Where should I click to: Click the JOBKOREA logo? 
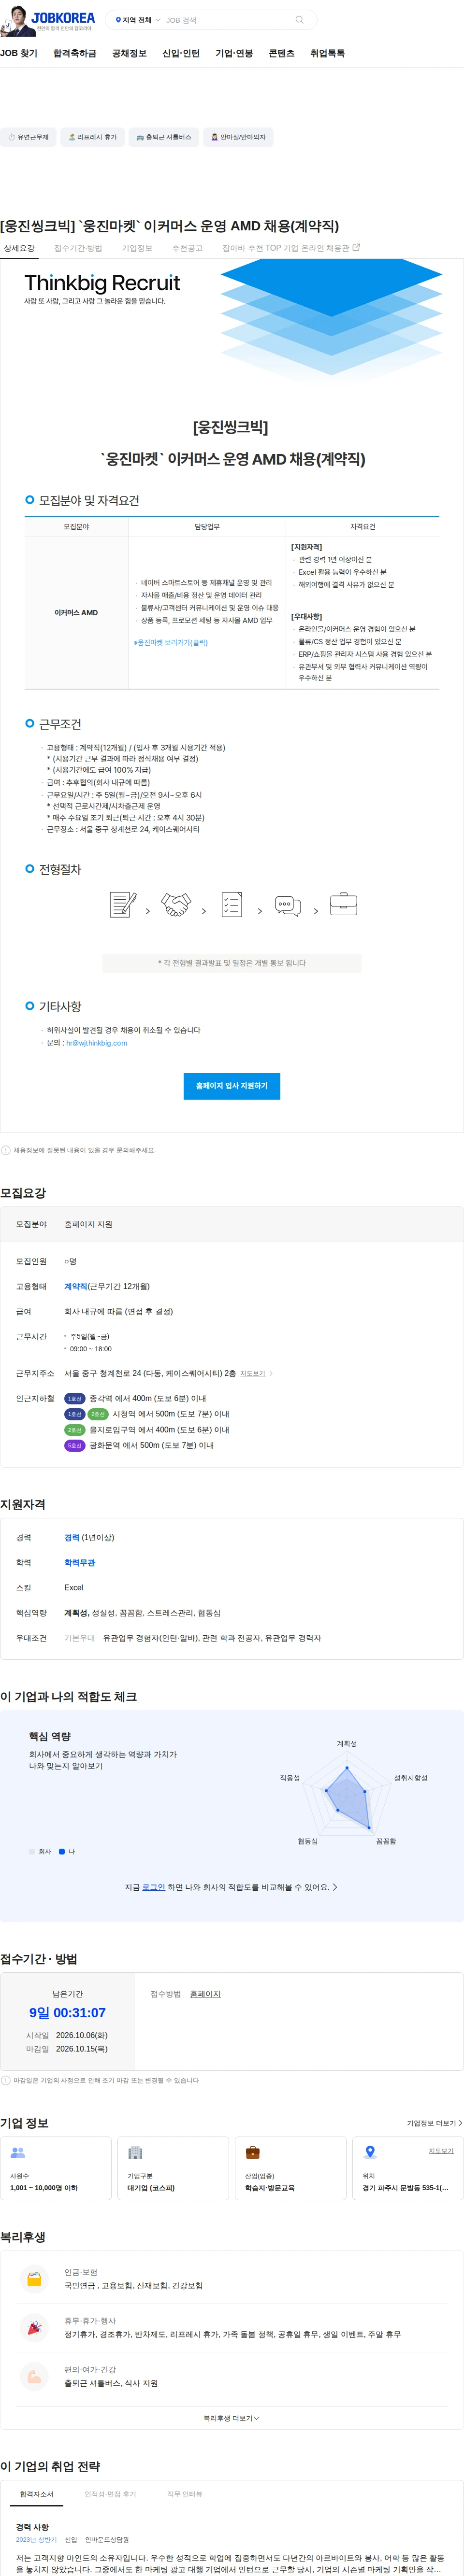tap(63, 18)
